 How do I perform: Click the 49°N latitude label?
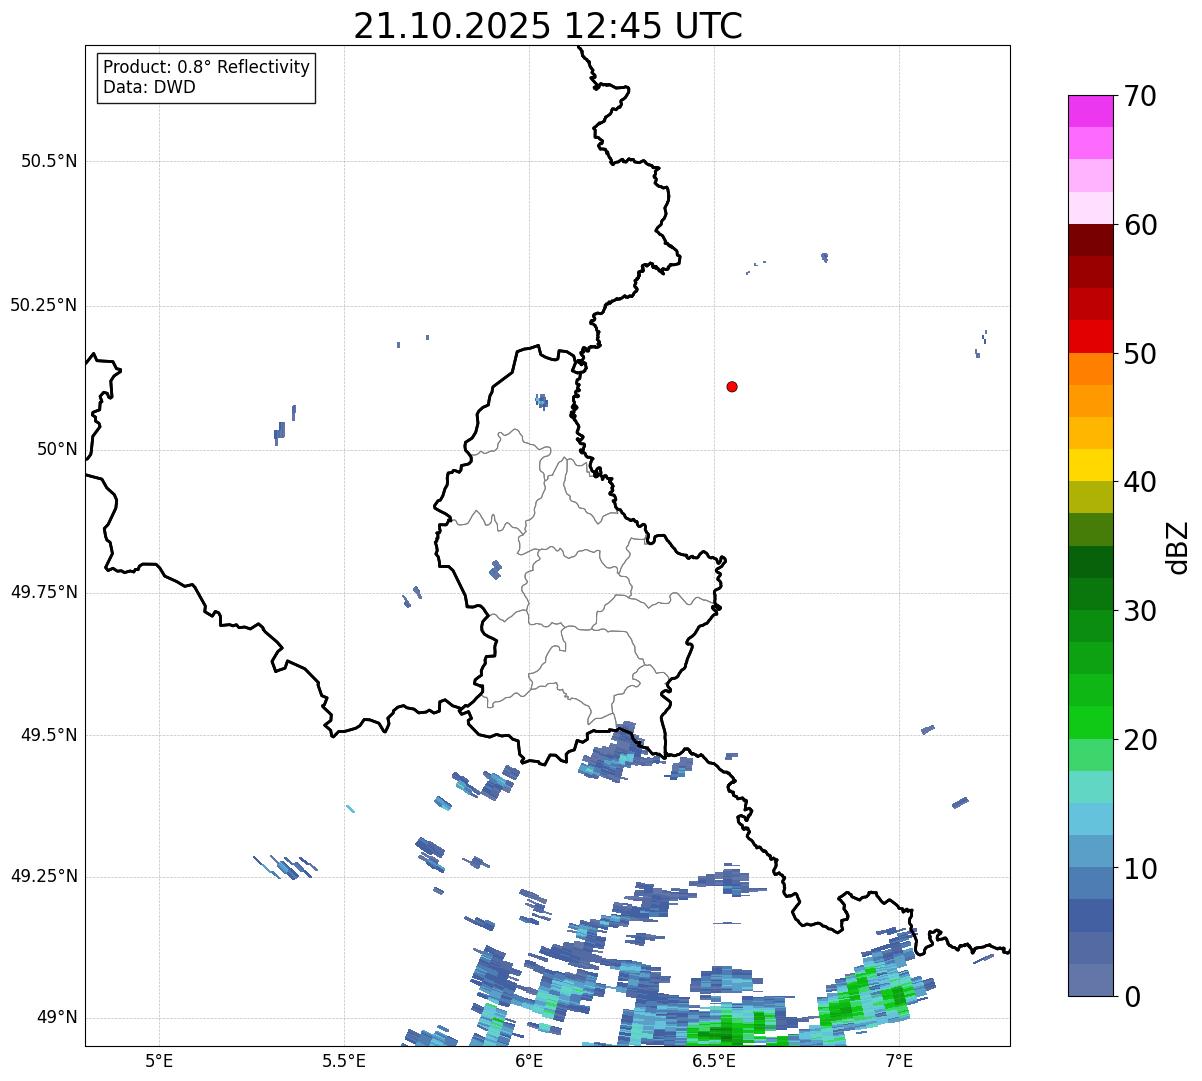pos(57,1017)
